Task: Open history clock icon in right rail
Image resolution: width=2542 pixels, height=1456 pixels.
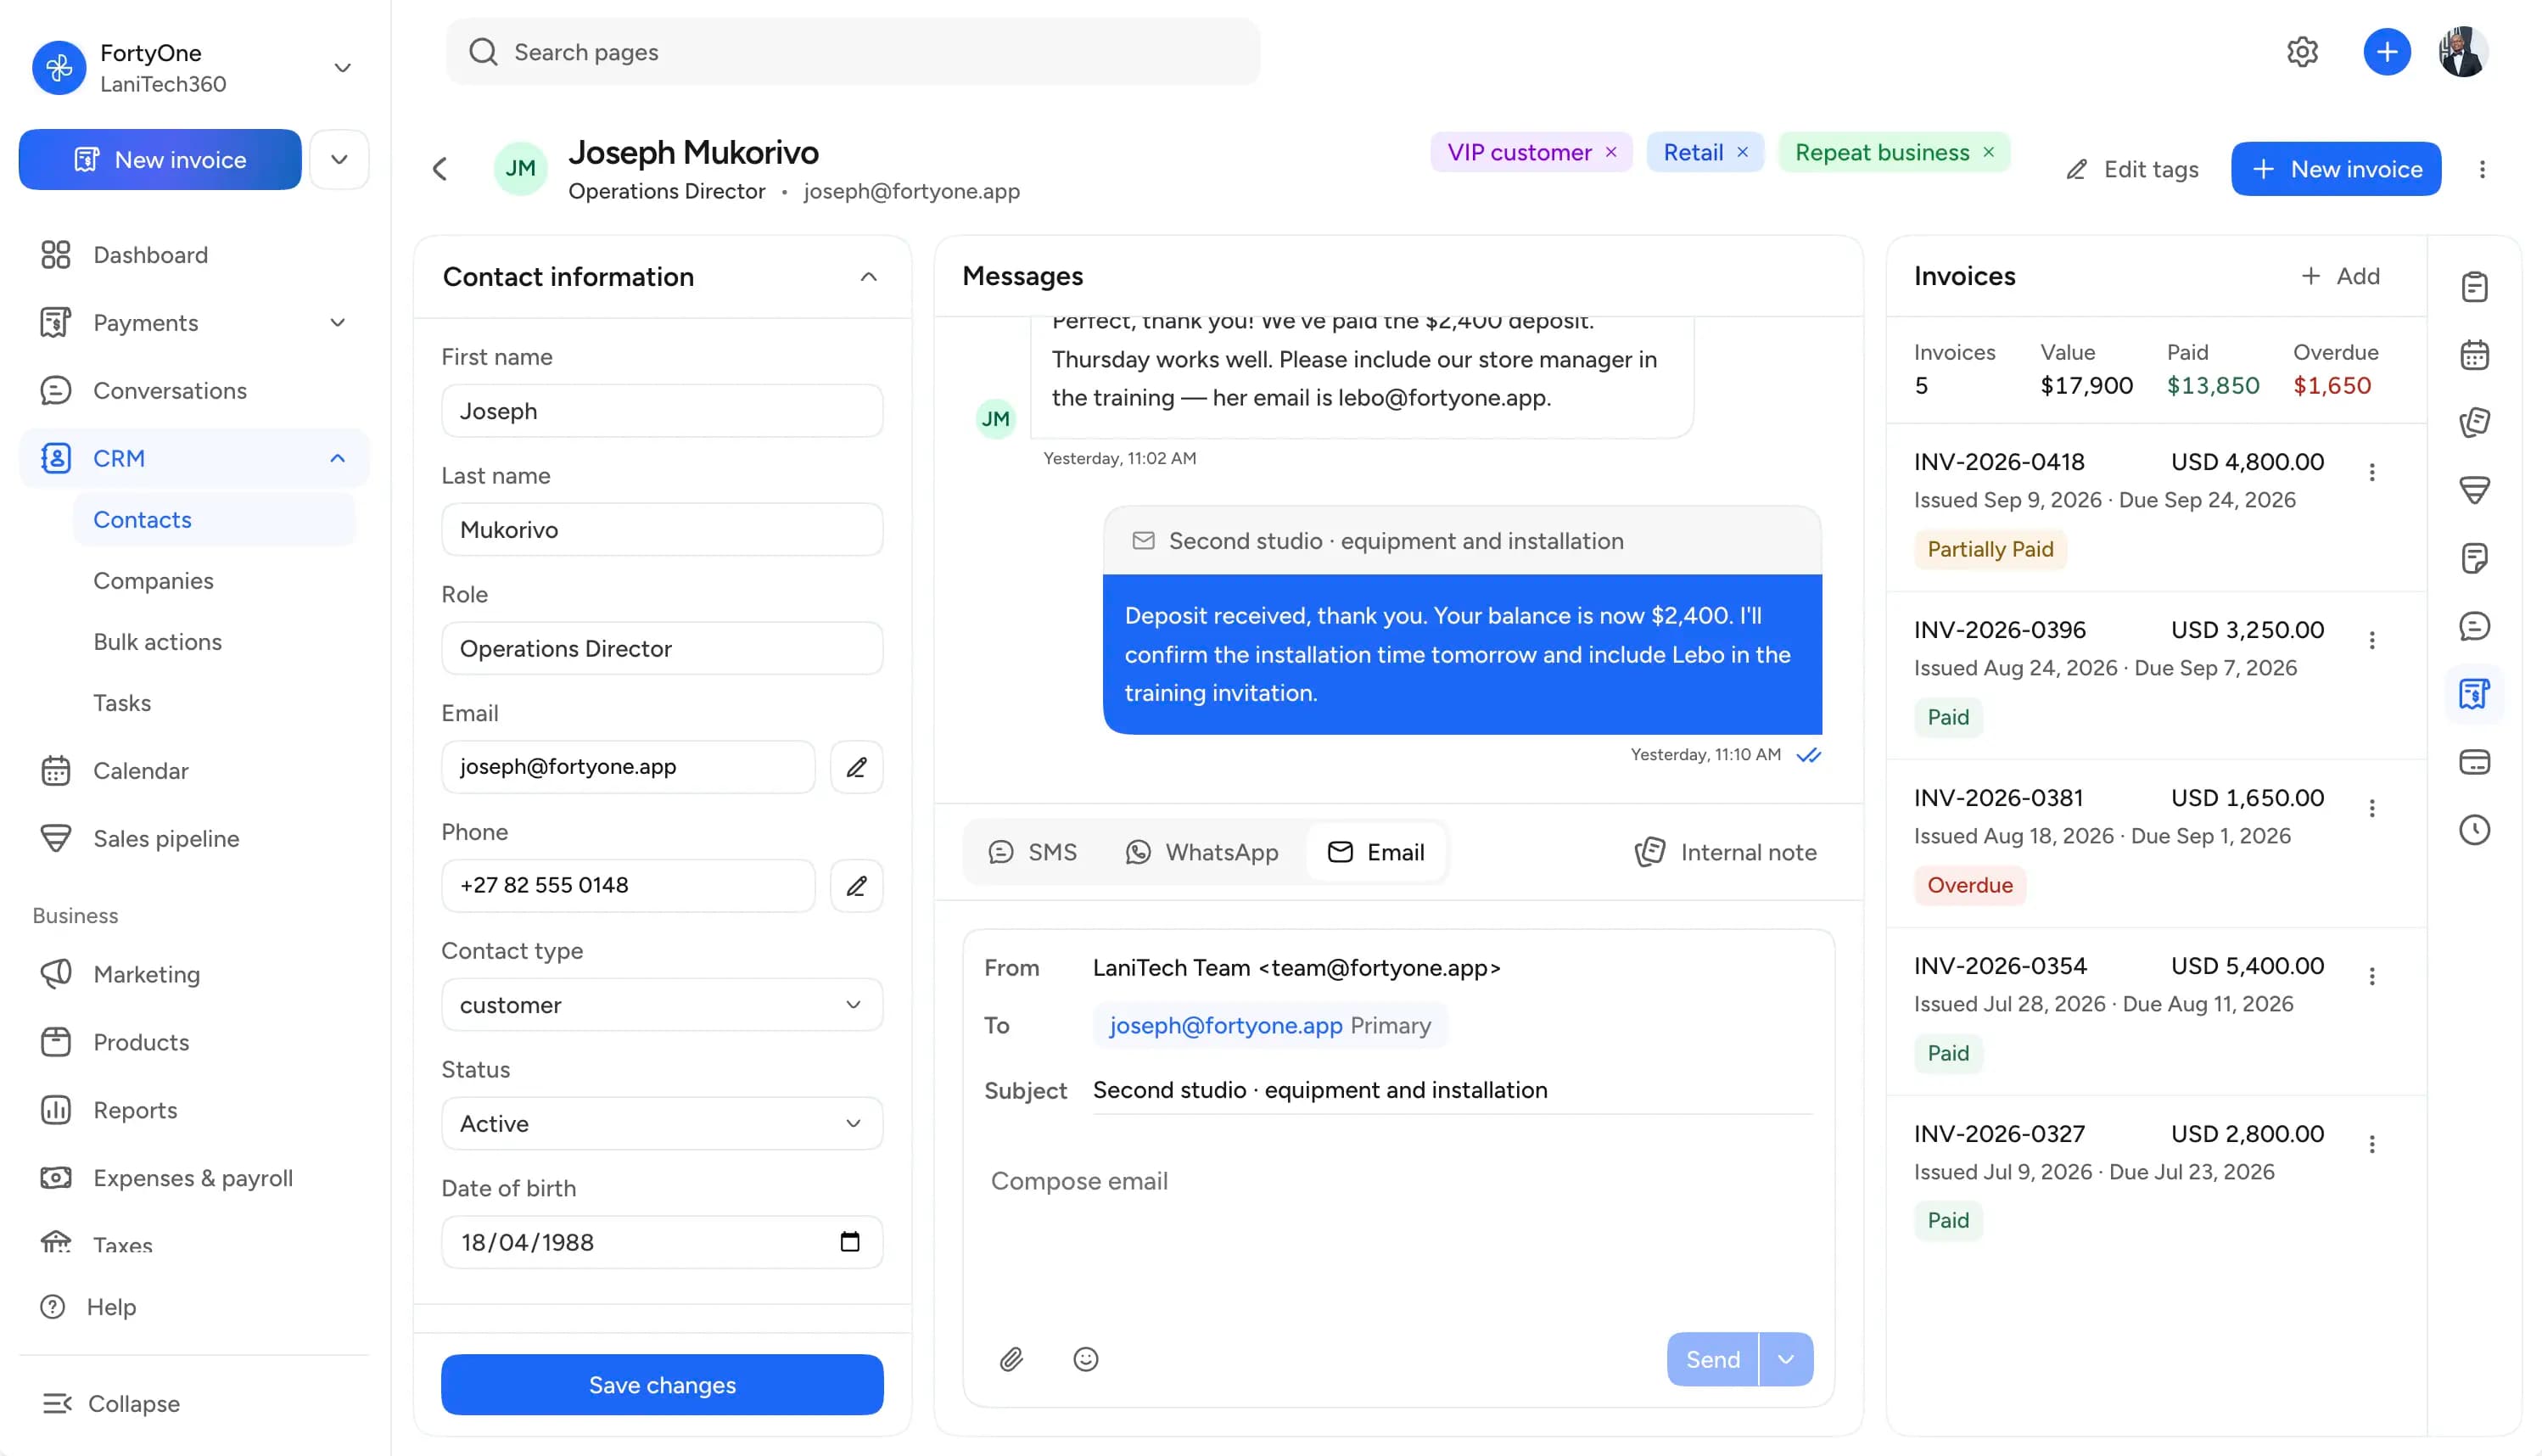Action: 2474,830
